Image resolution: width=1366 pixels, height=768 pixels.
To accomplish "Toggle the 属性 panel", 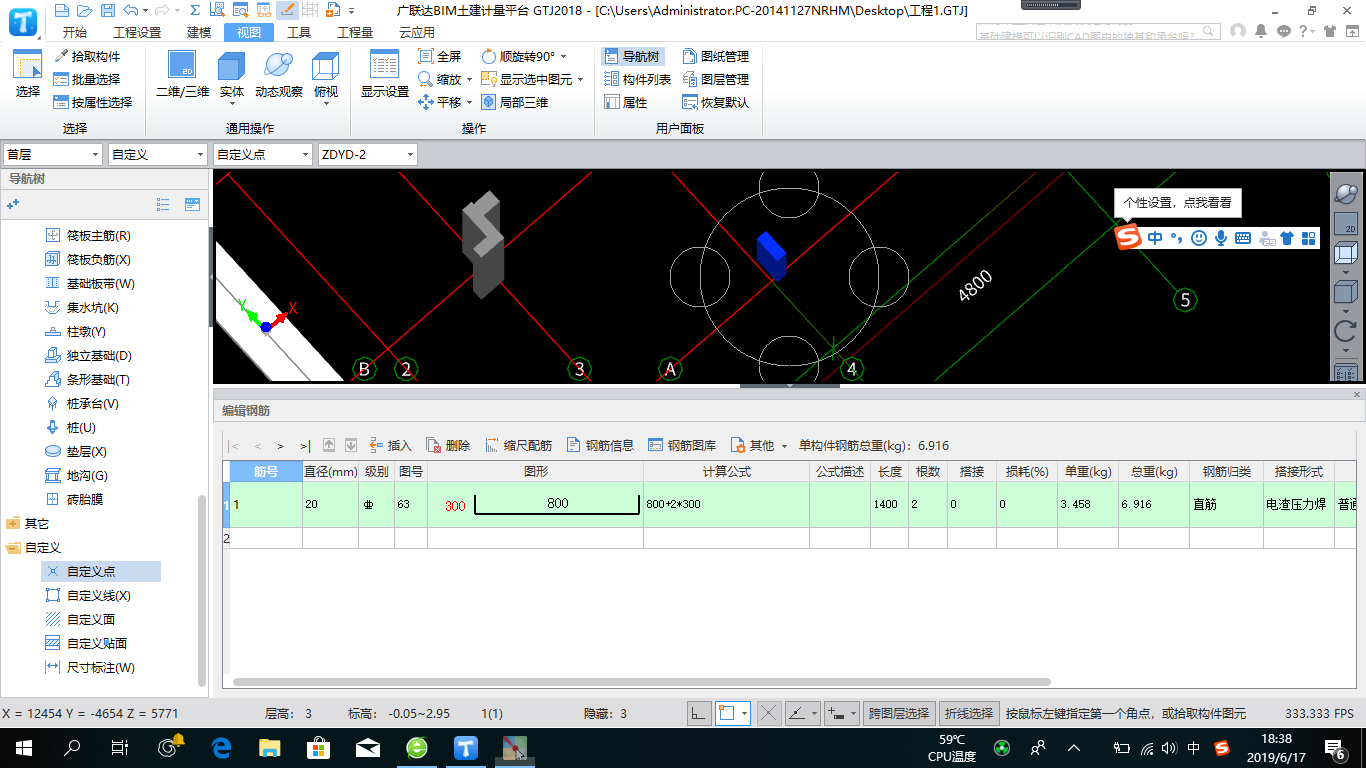I will [627, 102].
